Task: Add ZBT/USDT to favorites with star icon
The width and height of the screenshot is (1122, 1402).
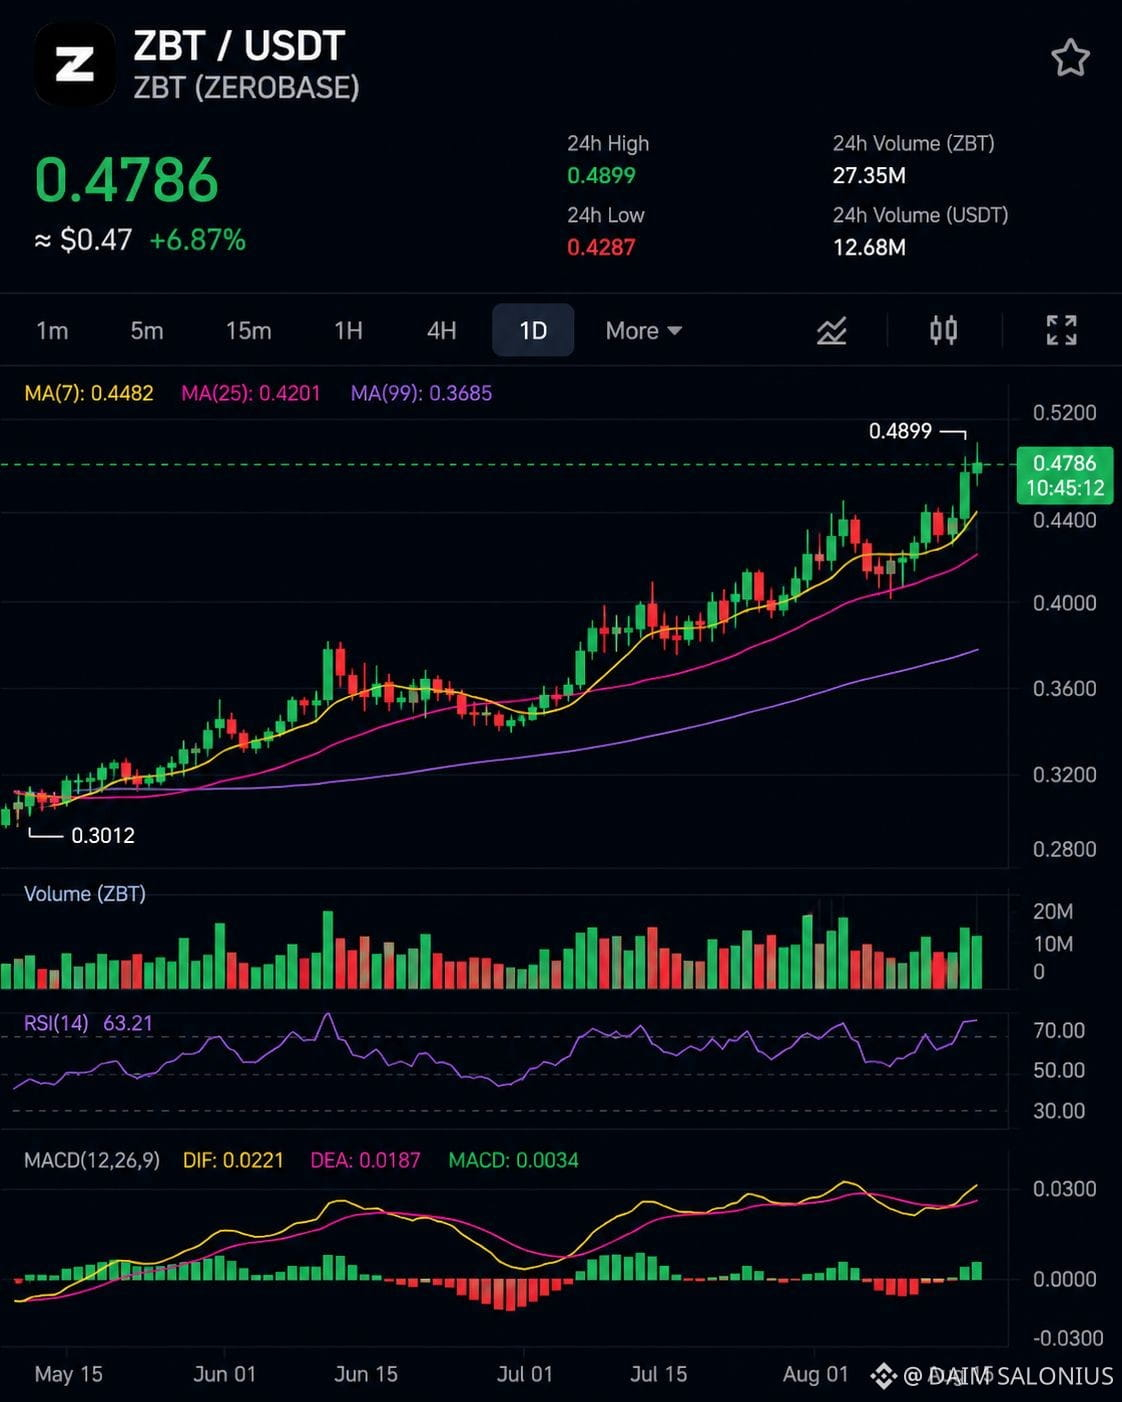Action: [1070, 58]
